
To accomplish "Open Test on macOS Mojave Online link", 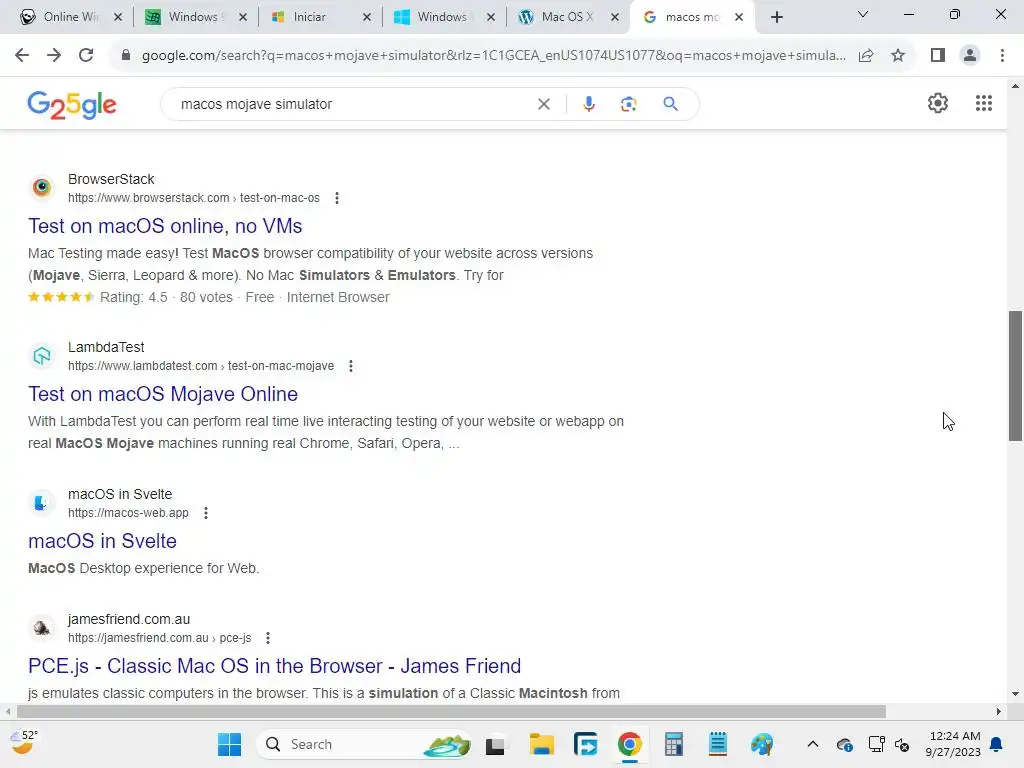I will pyautogui.click(x=163, y=394).
